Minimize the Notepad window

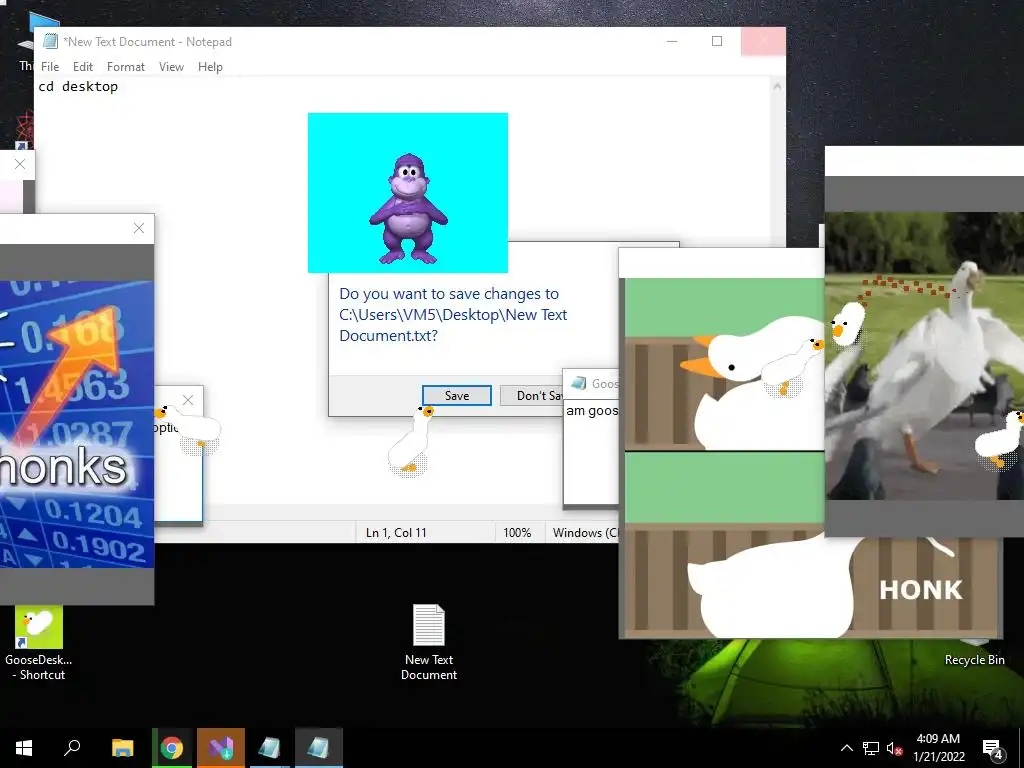672,41
